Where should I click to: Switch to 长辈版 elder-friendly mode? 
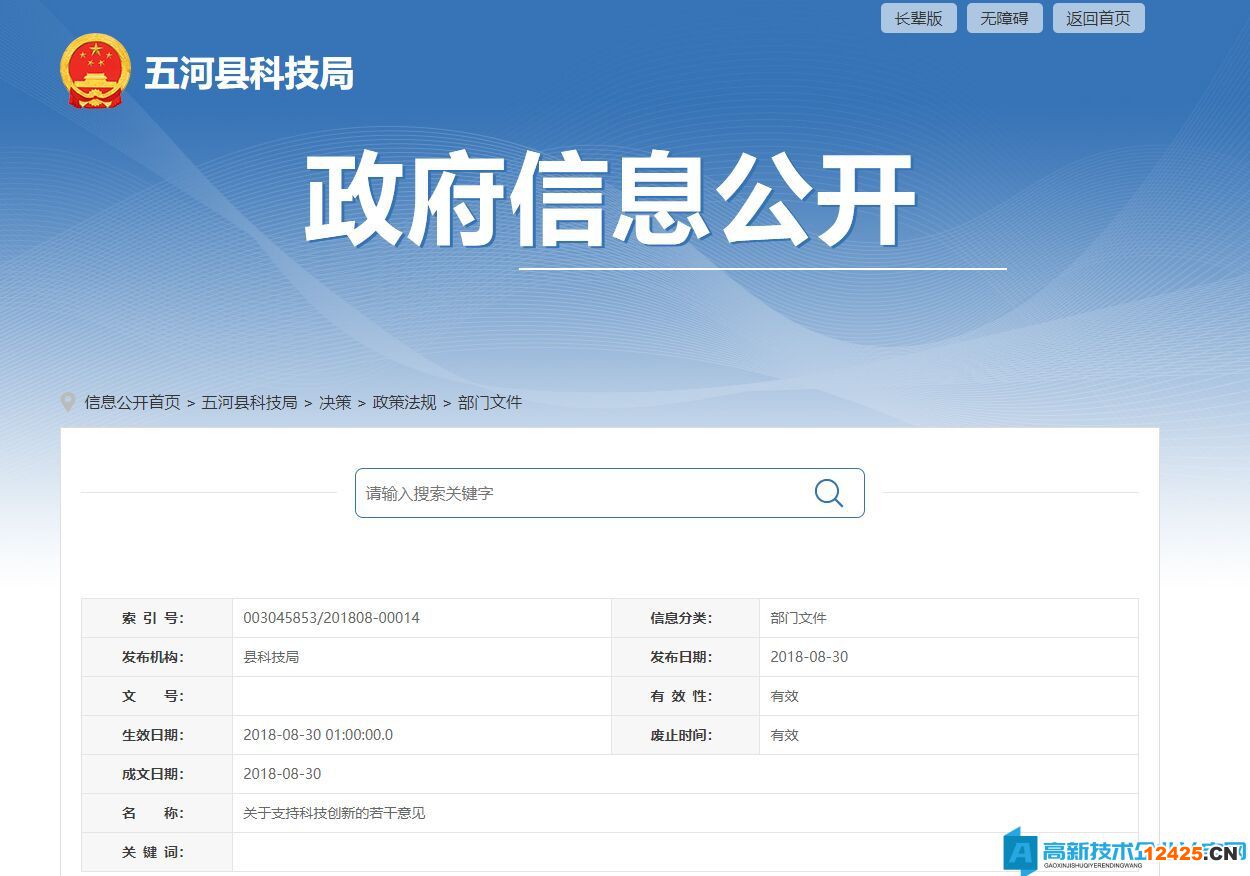(x=918, y=18)
